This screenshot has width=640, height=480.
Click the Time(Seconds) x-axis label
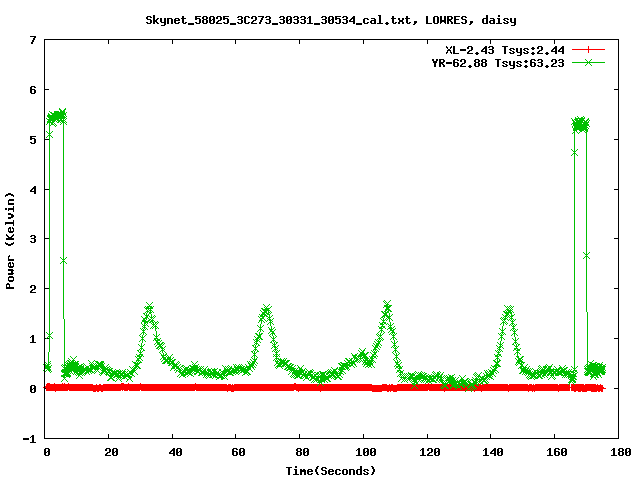[x=330, y=471]
